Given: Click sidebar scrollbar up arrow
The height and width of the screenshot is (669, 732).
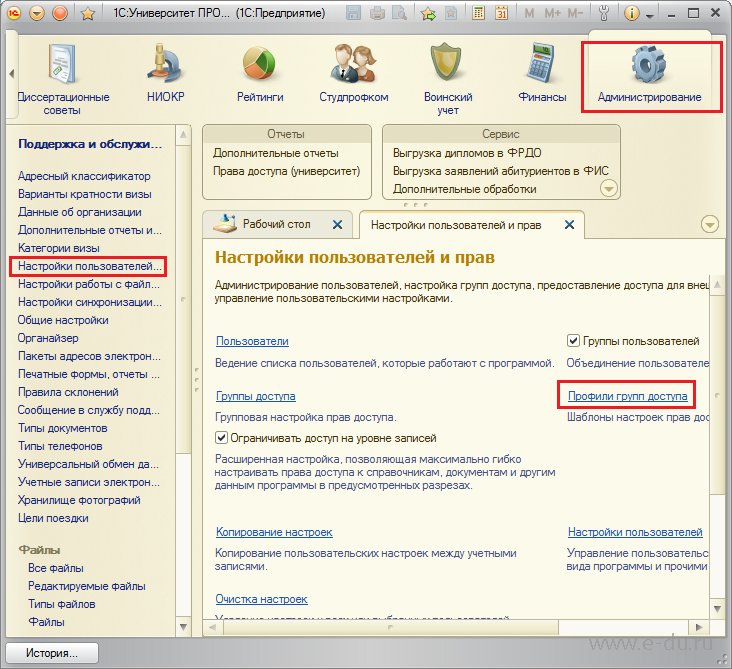Looking at the screenshot, I should tap(183, 135).
